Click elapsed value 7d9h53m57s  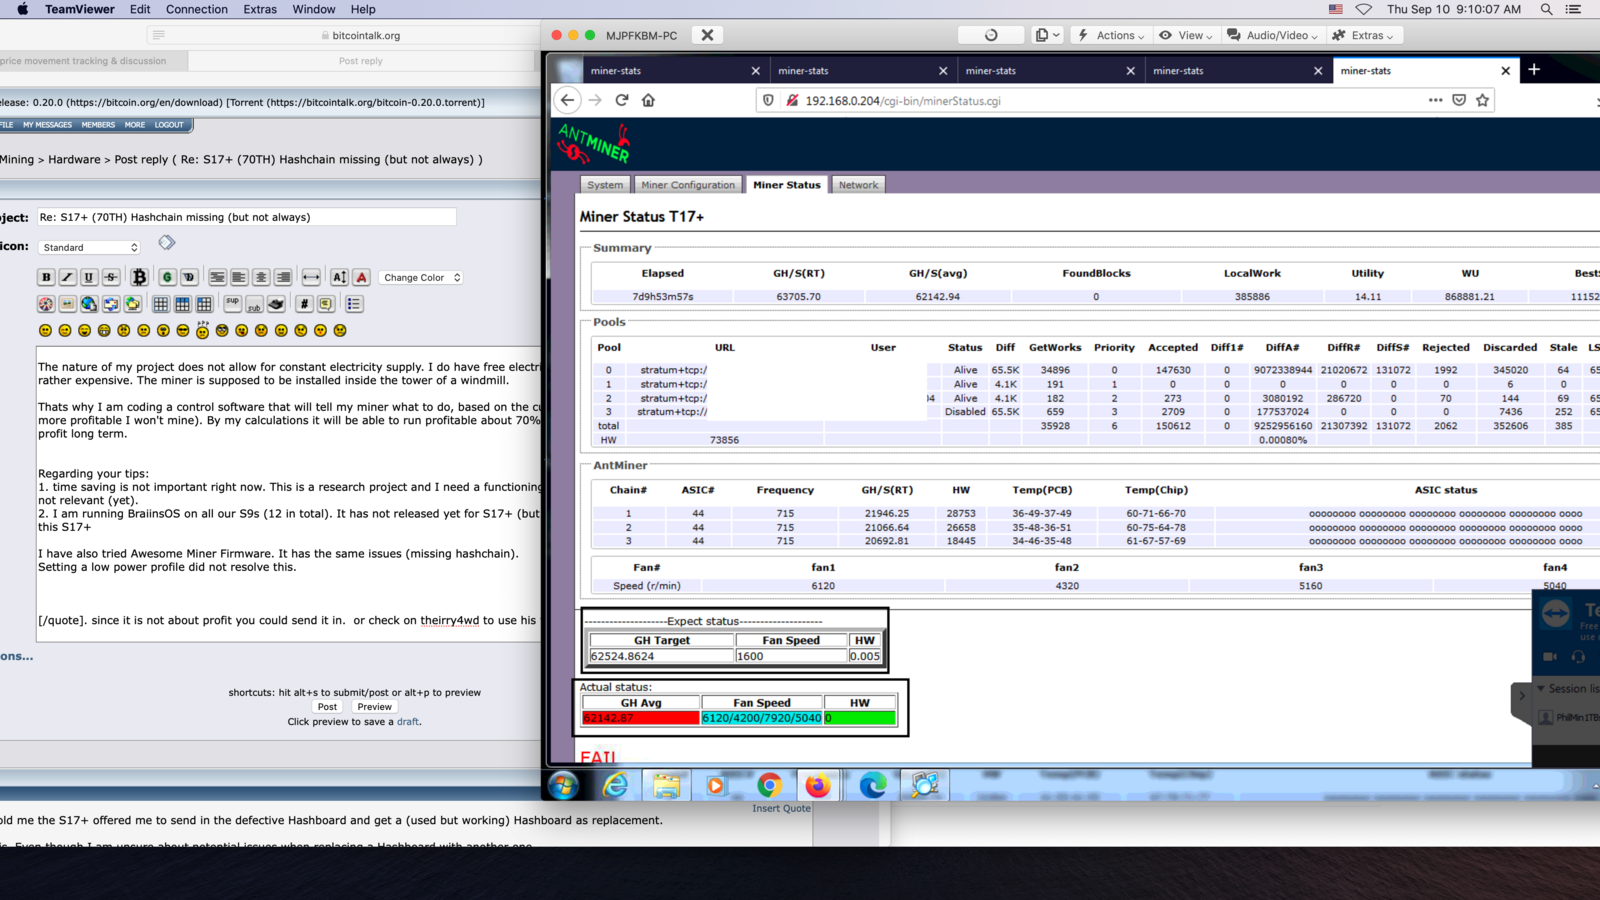[662, 297]
